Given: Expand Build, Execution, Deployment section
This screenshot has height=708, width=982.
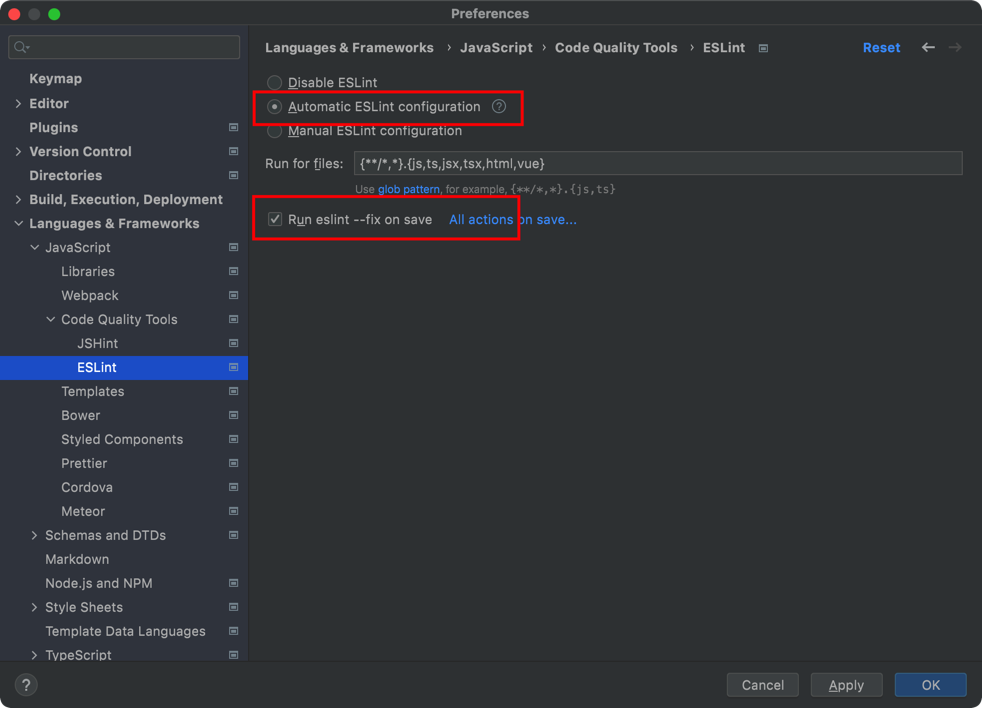Looking at the screenshot, I should (x=18, y=199).
